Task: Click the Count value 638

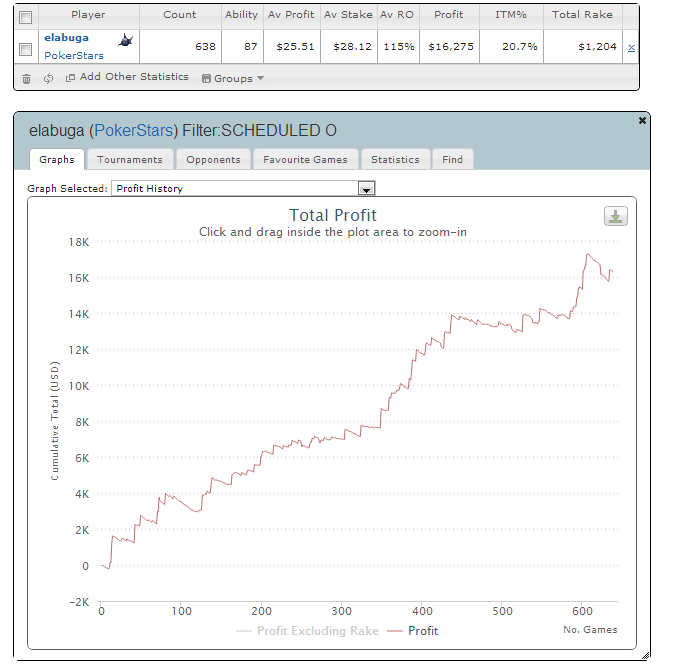Action: click(x=205, y=46)
